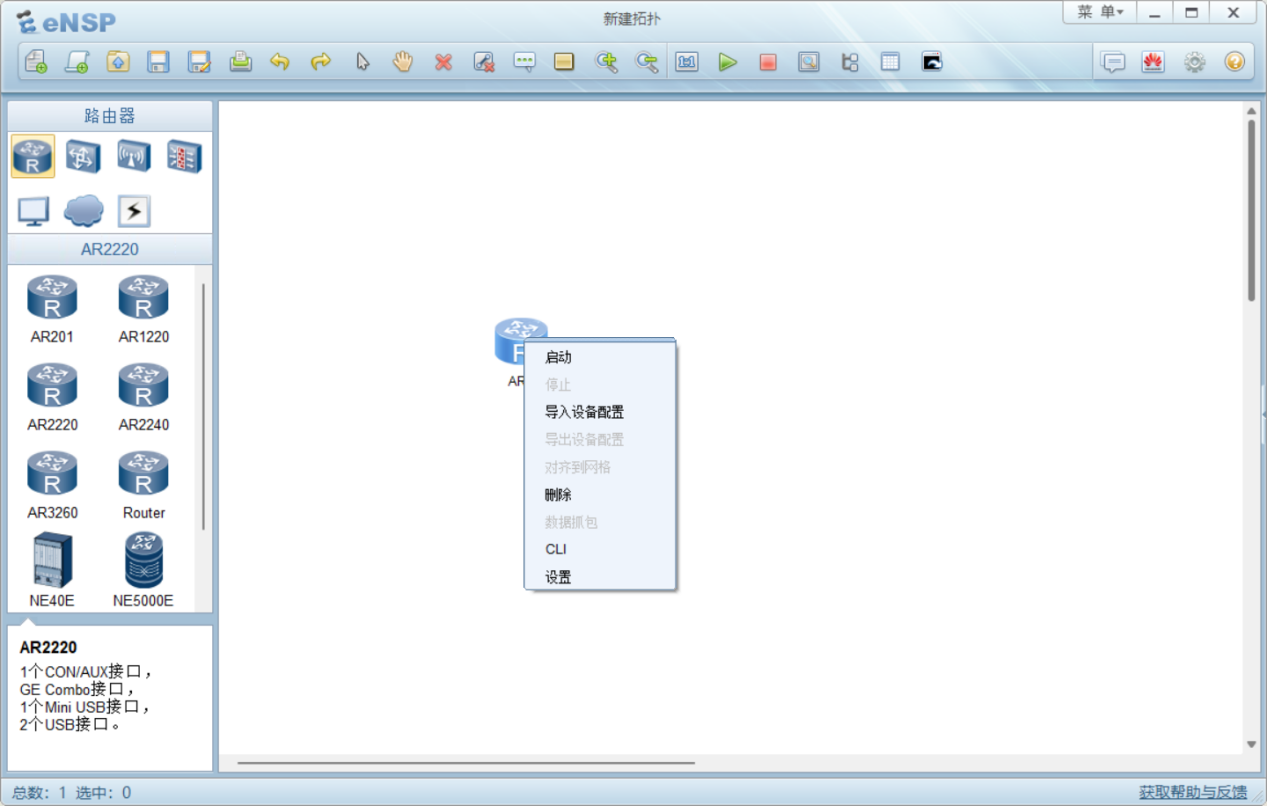Select the router device category icon
The width and height of the screenshot is (1267, 806).
33,156
